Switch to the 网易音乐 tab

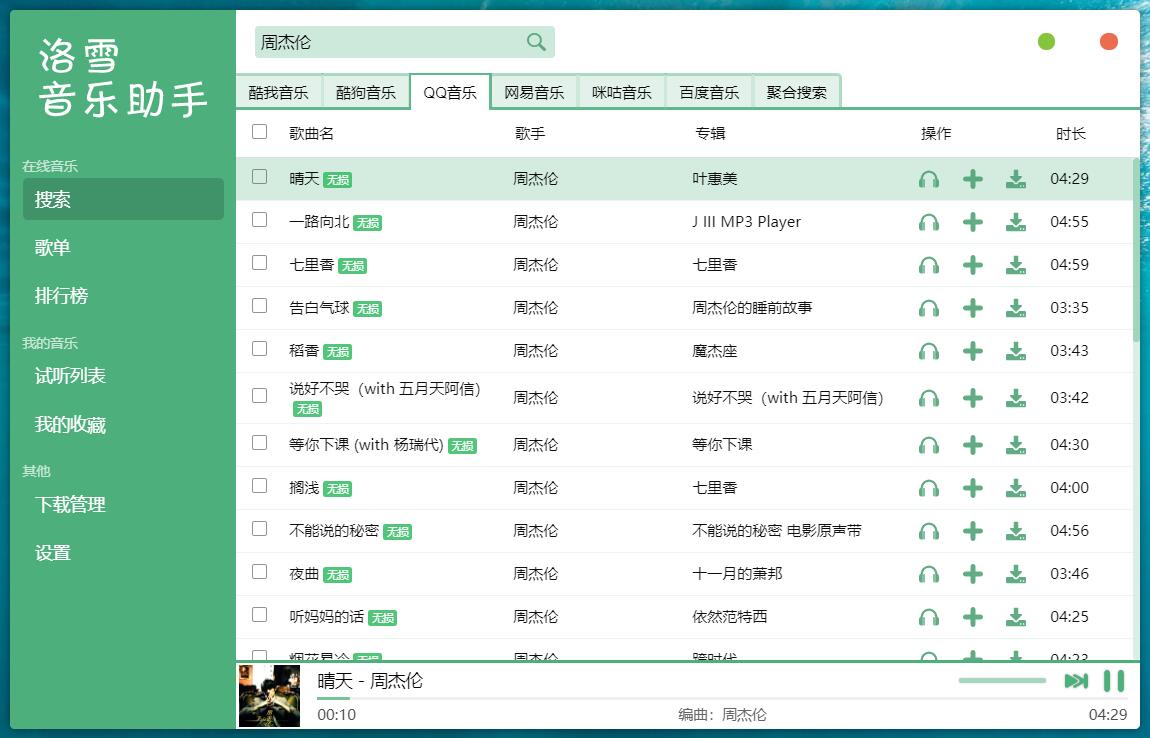(x=534, y=92)
